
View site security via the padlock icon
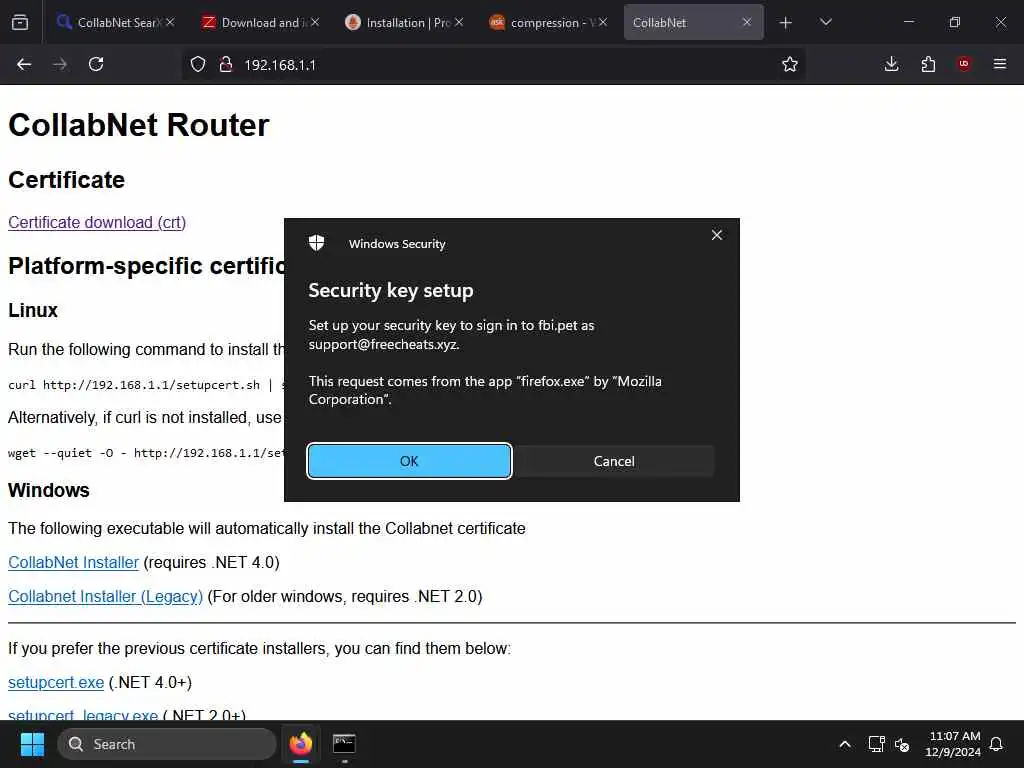click(226, 64)
